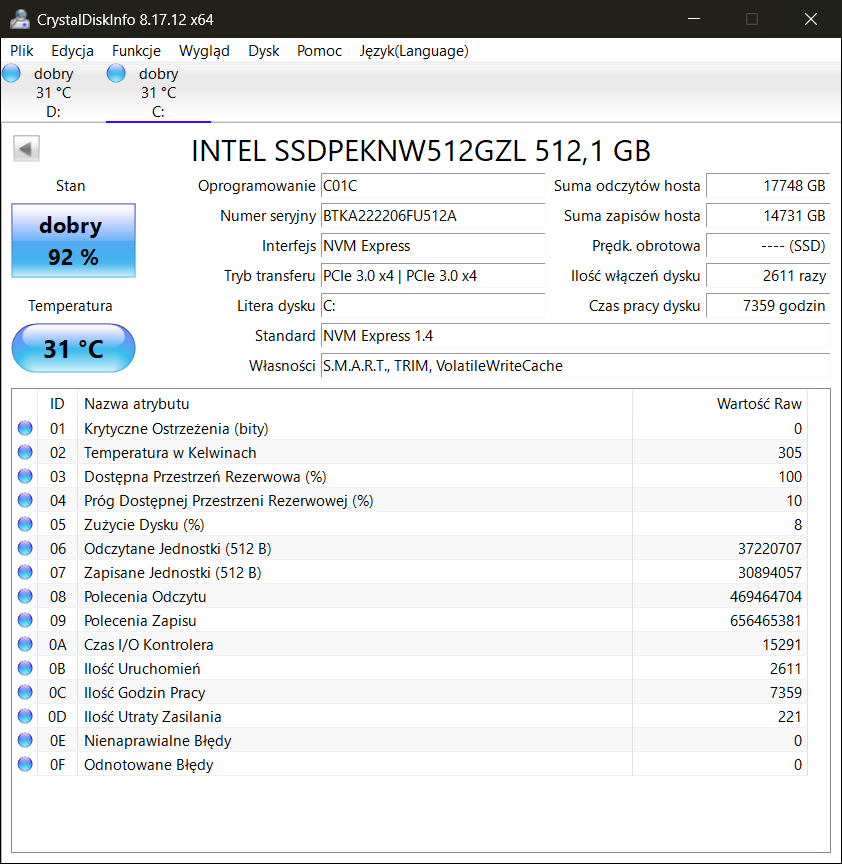
Task: Click the serial number field
Action: [x=432, y=216]
